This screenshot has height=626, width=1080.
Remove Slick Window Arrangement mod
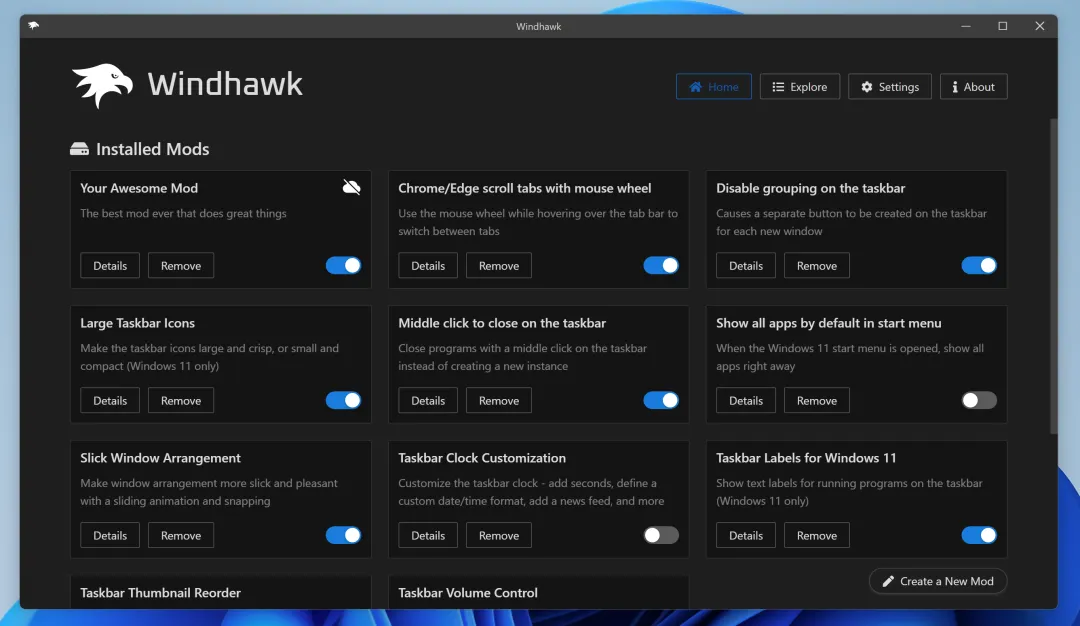click(181, 536)
